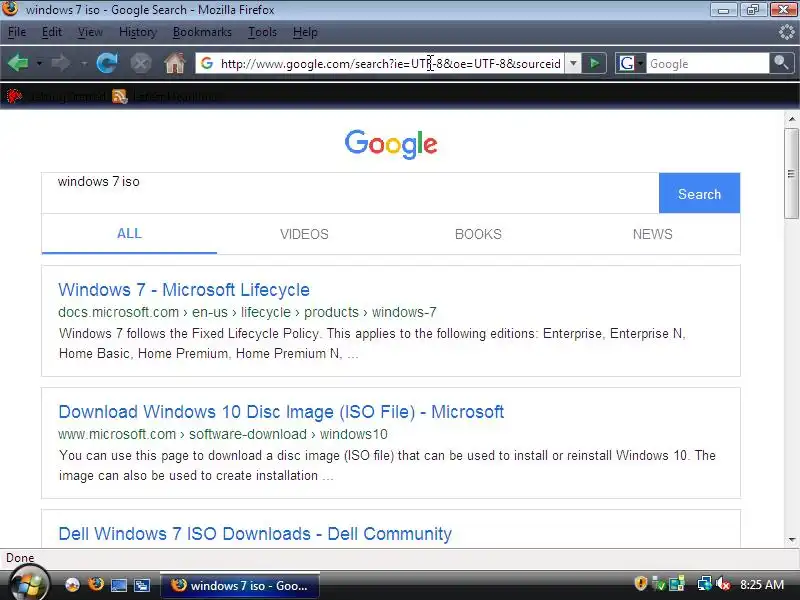
Task: Open the Help menu
Action: click(x=305, y=32)
